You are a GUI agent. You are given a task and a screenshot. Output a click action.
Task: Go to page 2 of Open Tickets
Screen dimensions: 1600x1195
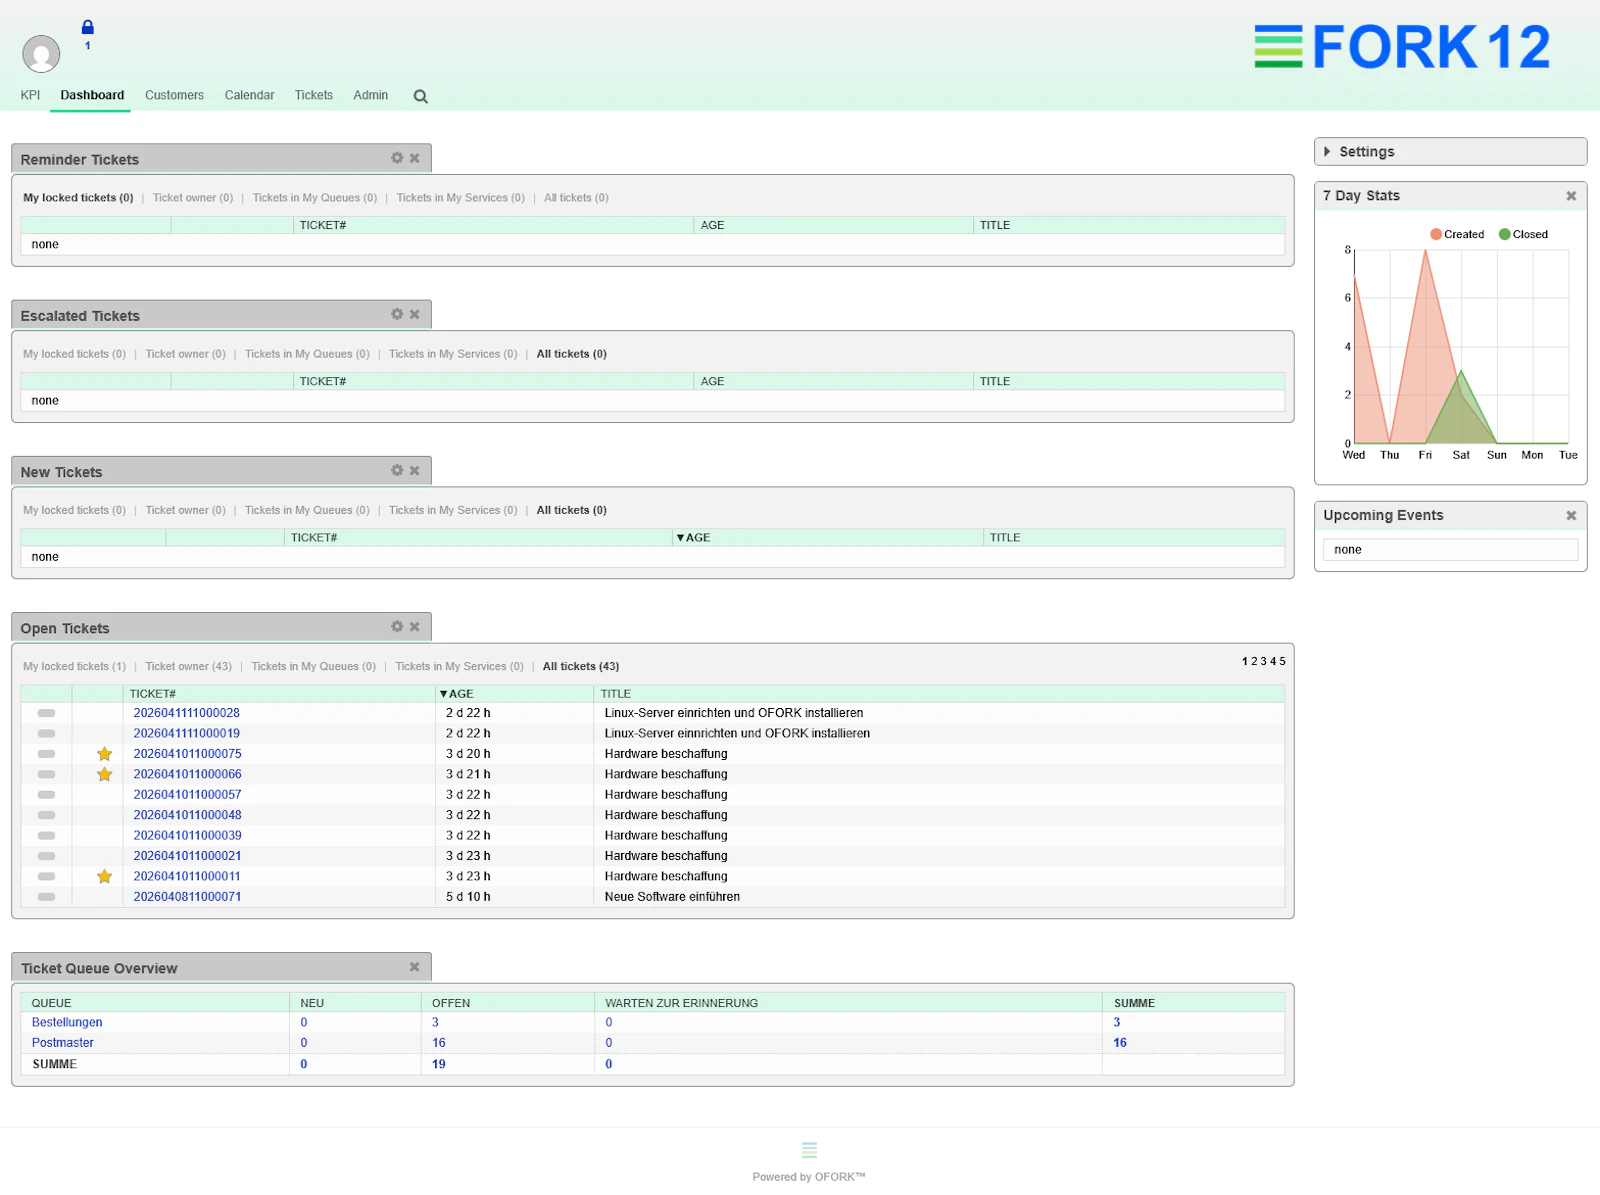[x=1254, y=661]
